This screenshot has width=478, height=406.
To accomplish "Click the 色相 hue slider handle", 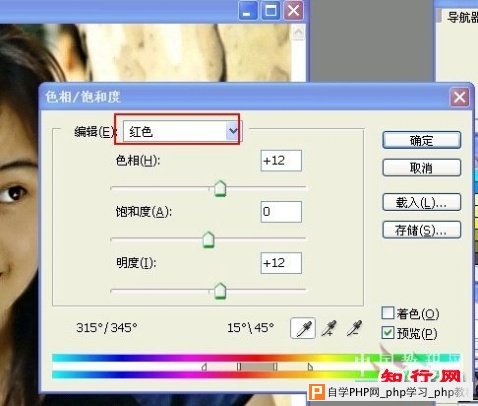I will pos(220,189).
